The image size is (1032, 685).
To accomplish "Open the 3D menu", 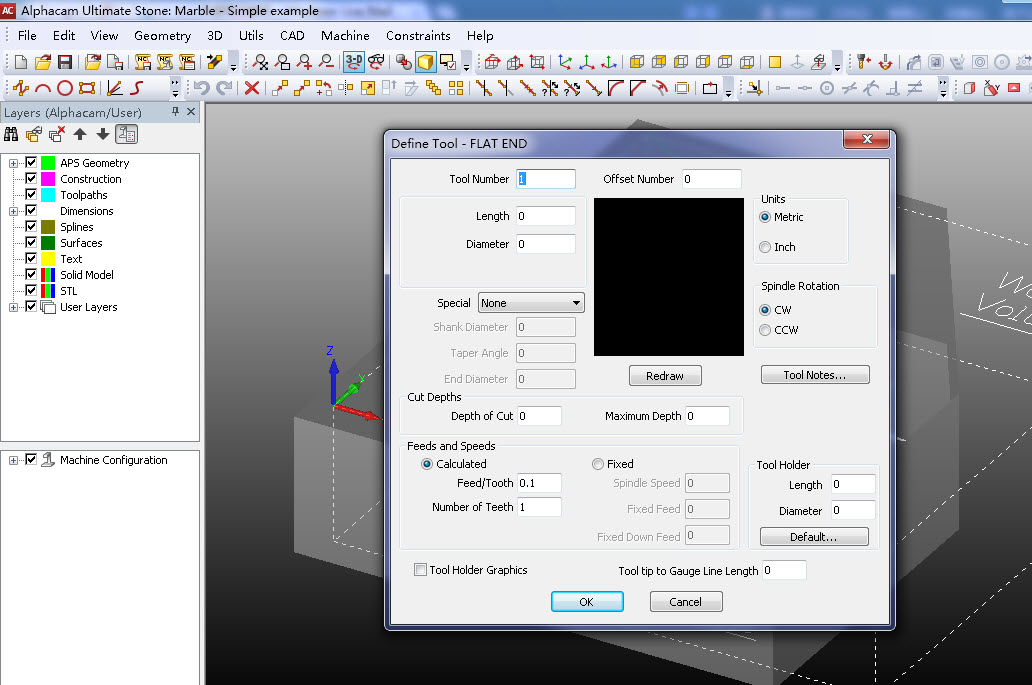I will coord(215,36).
